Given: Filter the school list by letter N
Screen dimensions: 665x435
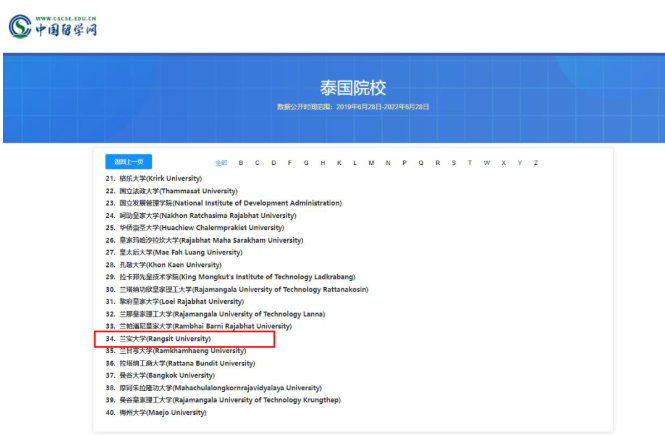Looking at the screenshot, I should [388, 163].
